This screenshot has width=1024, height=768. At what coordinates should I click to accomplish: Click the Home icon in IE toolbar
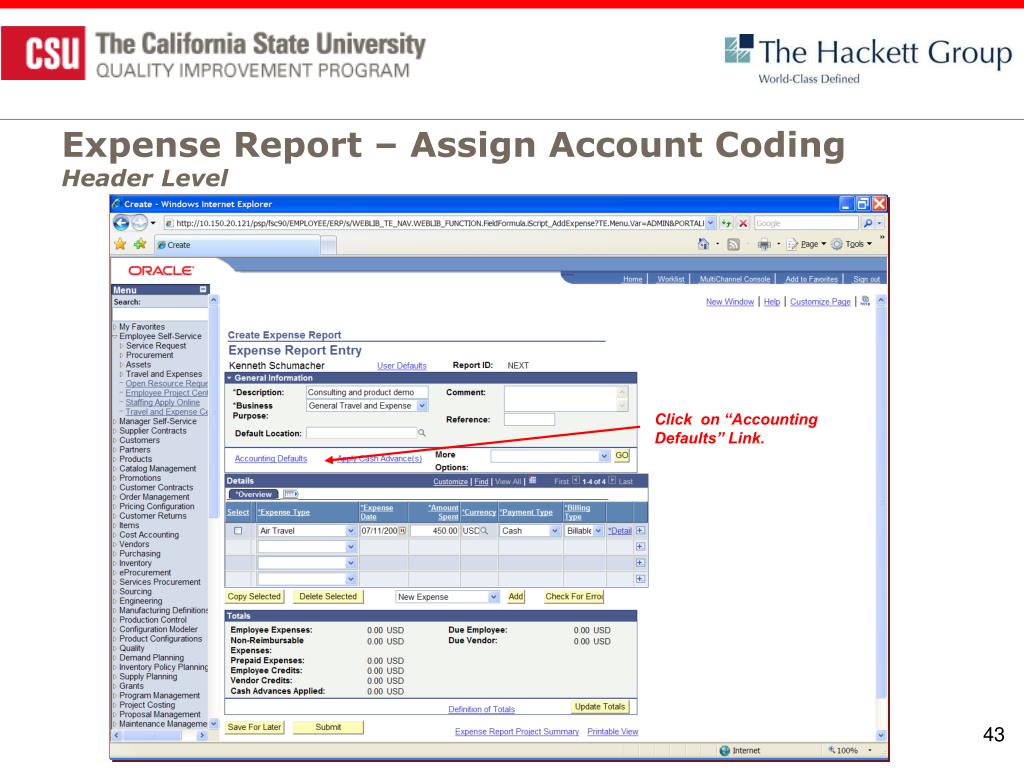[703, 244]
